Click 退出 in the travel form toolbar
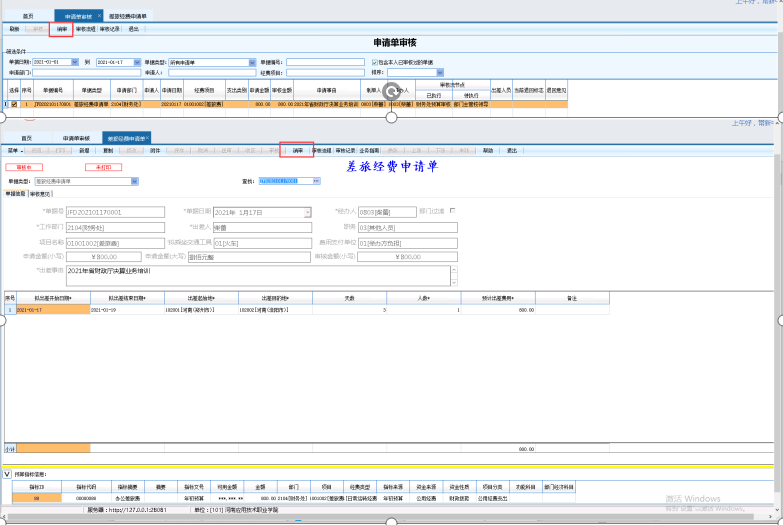 (512, 150)
